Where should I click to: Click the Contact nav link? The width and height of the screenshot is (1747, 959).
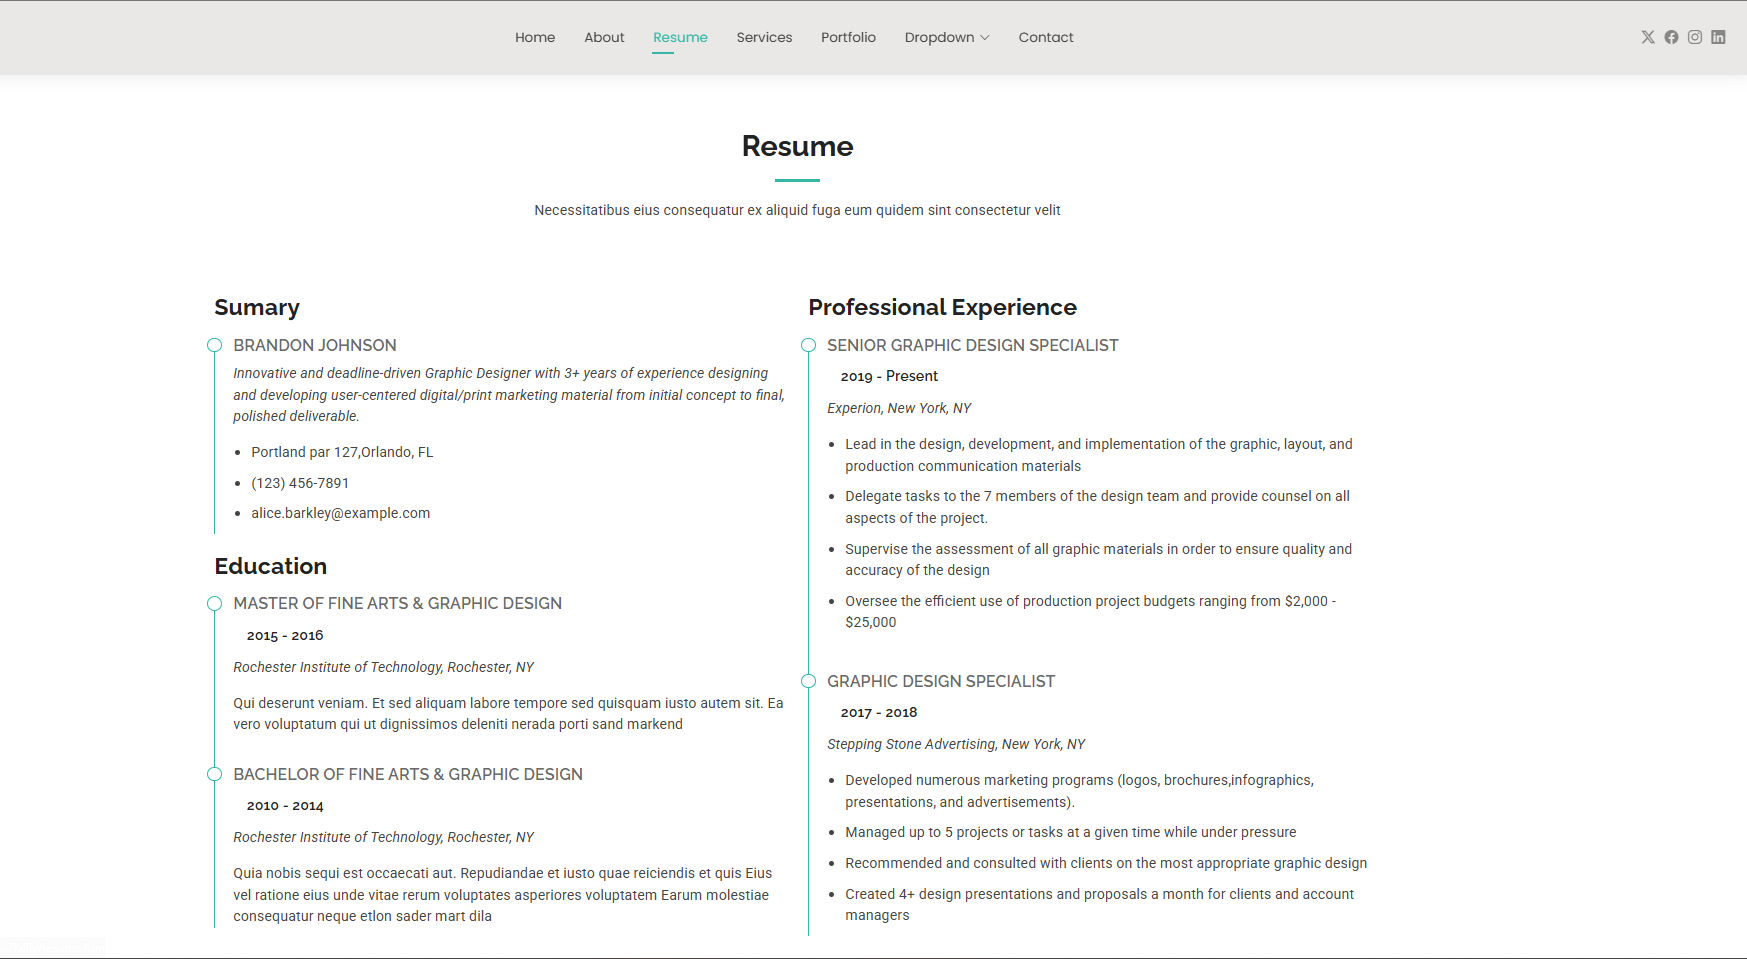tap(1046, 37)
